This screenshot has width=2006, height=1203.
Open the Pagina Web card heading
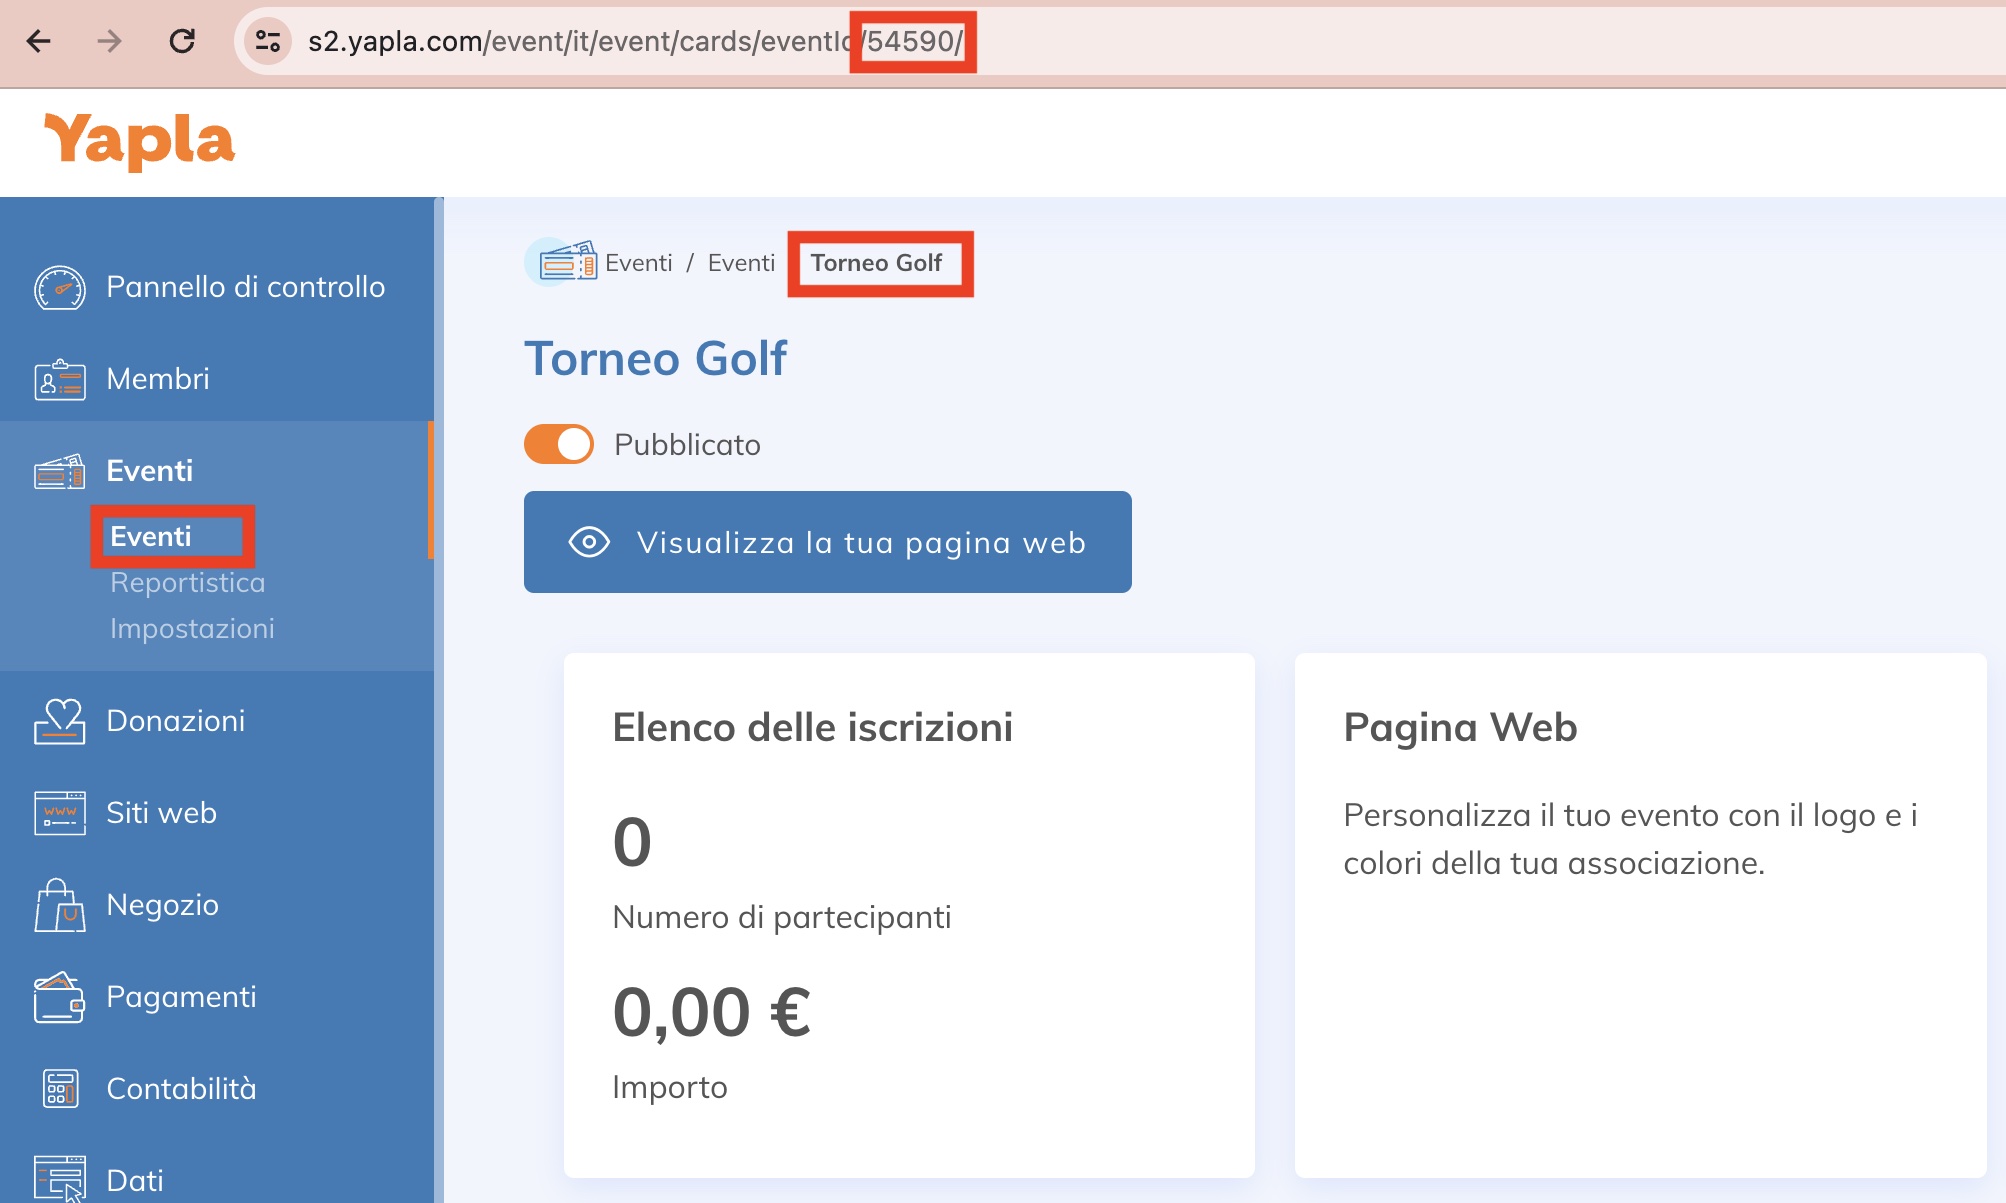pos(1461,727)
